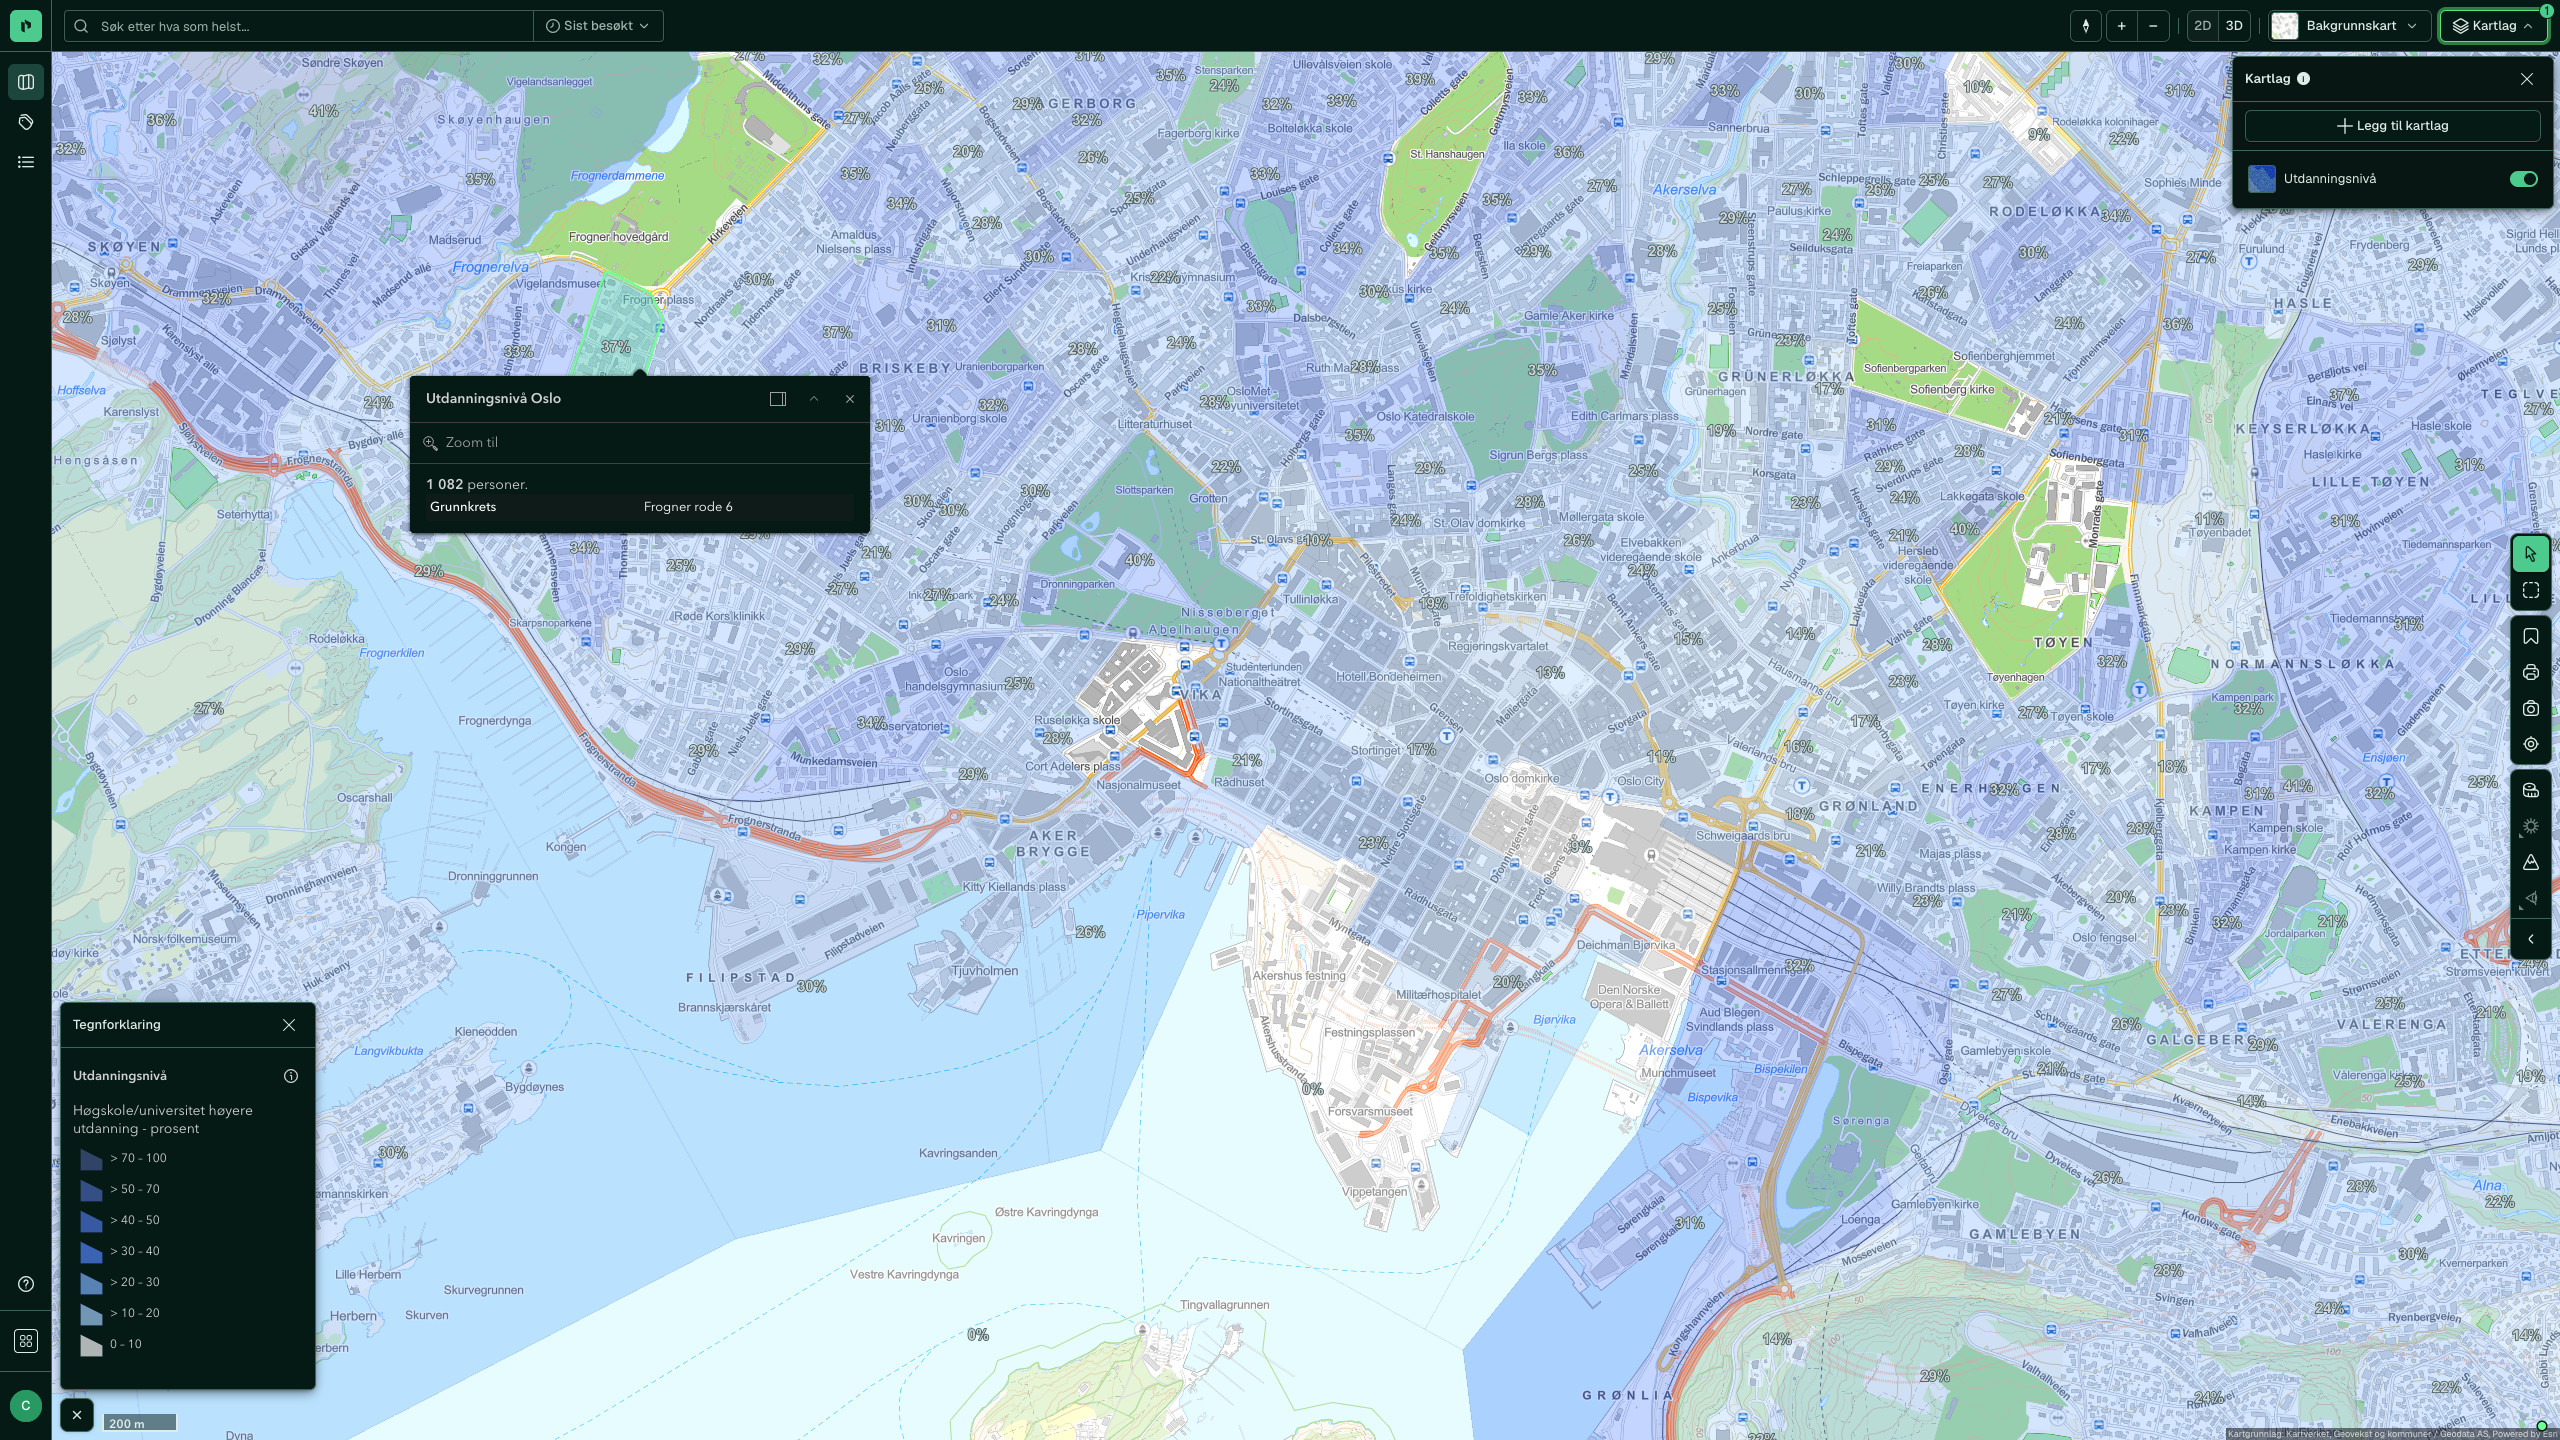Select the bookmark tool in right toolbar
This screenshot has width=2560, height=1440.
[2530, 637]
